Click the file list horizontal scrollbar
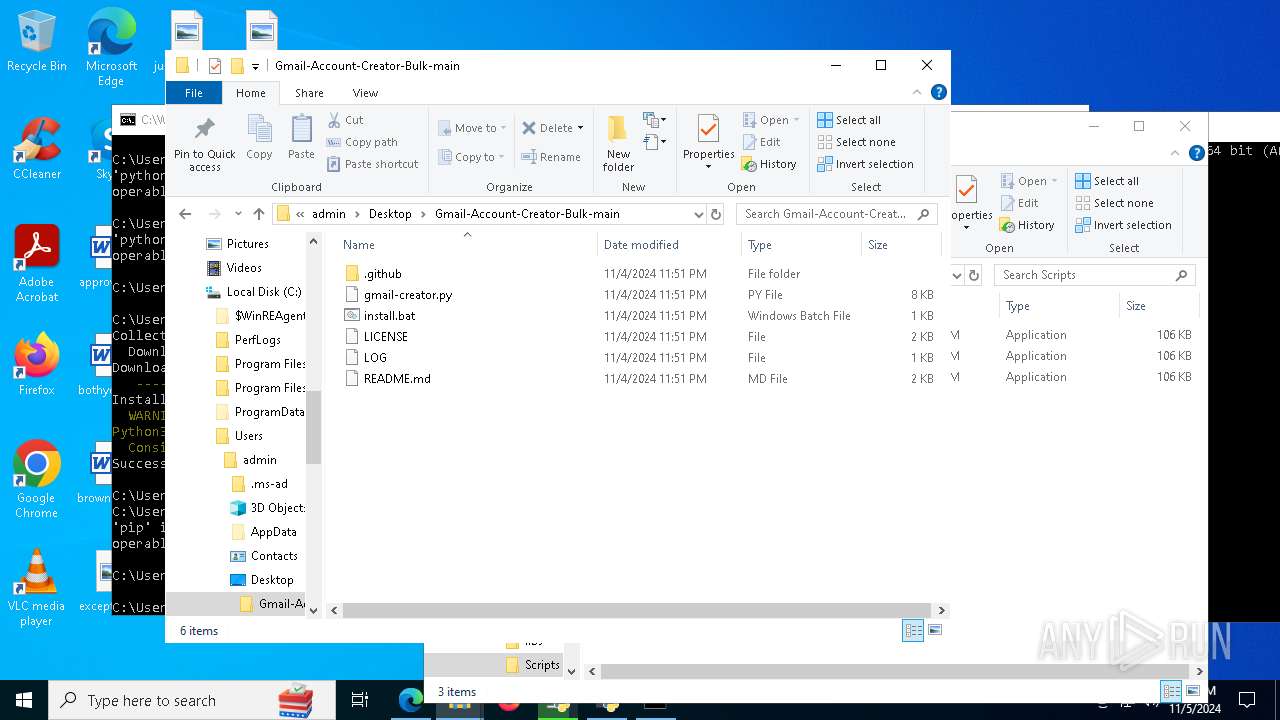This screenshot has width=1280, height=720. (x=636, y=610)
